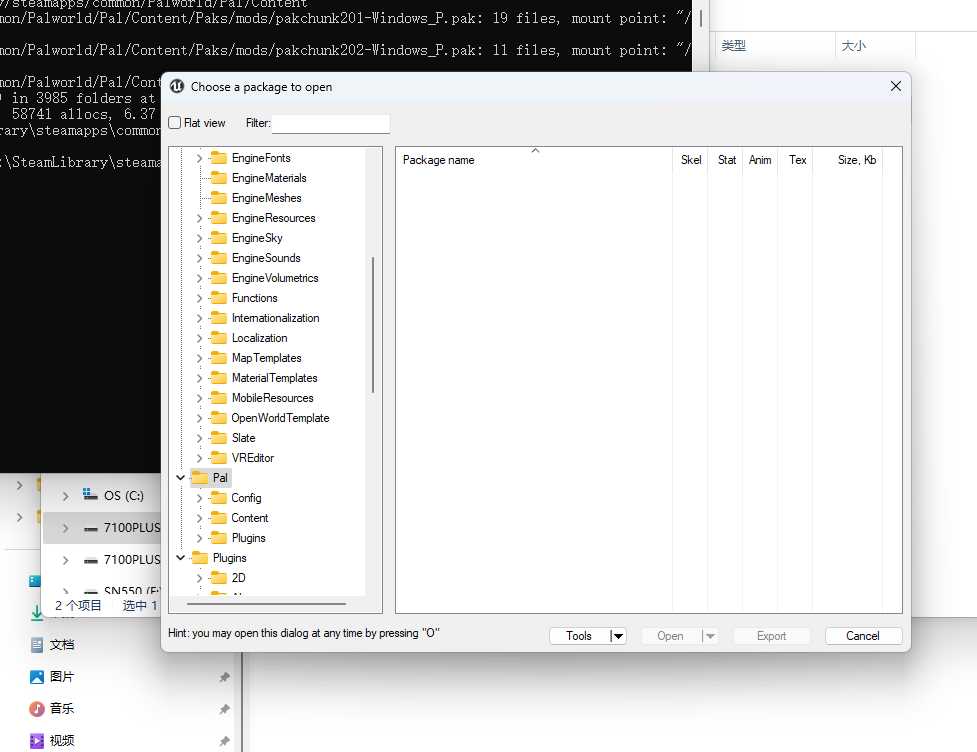Select the Localization folder in tree
Image resolution: width=977 pixels, height=752 pixels.
pos(259,338)
